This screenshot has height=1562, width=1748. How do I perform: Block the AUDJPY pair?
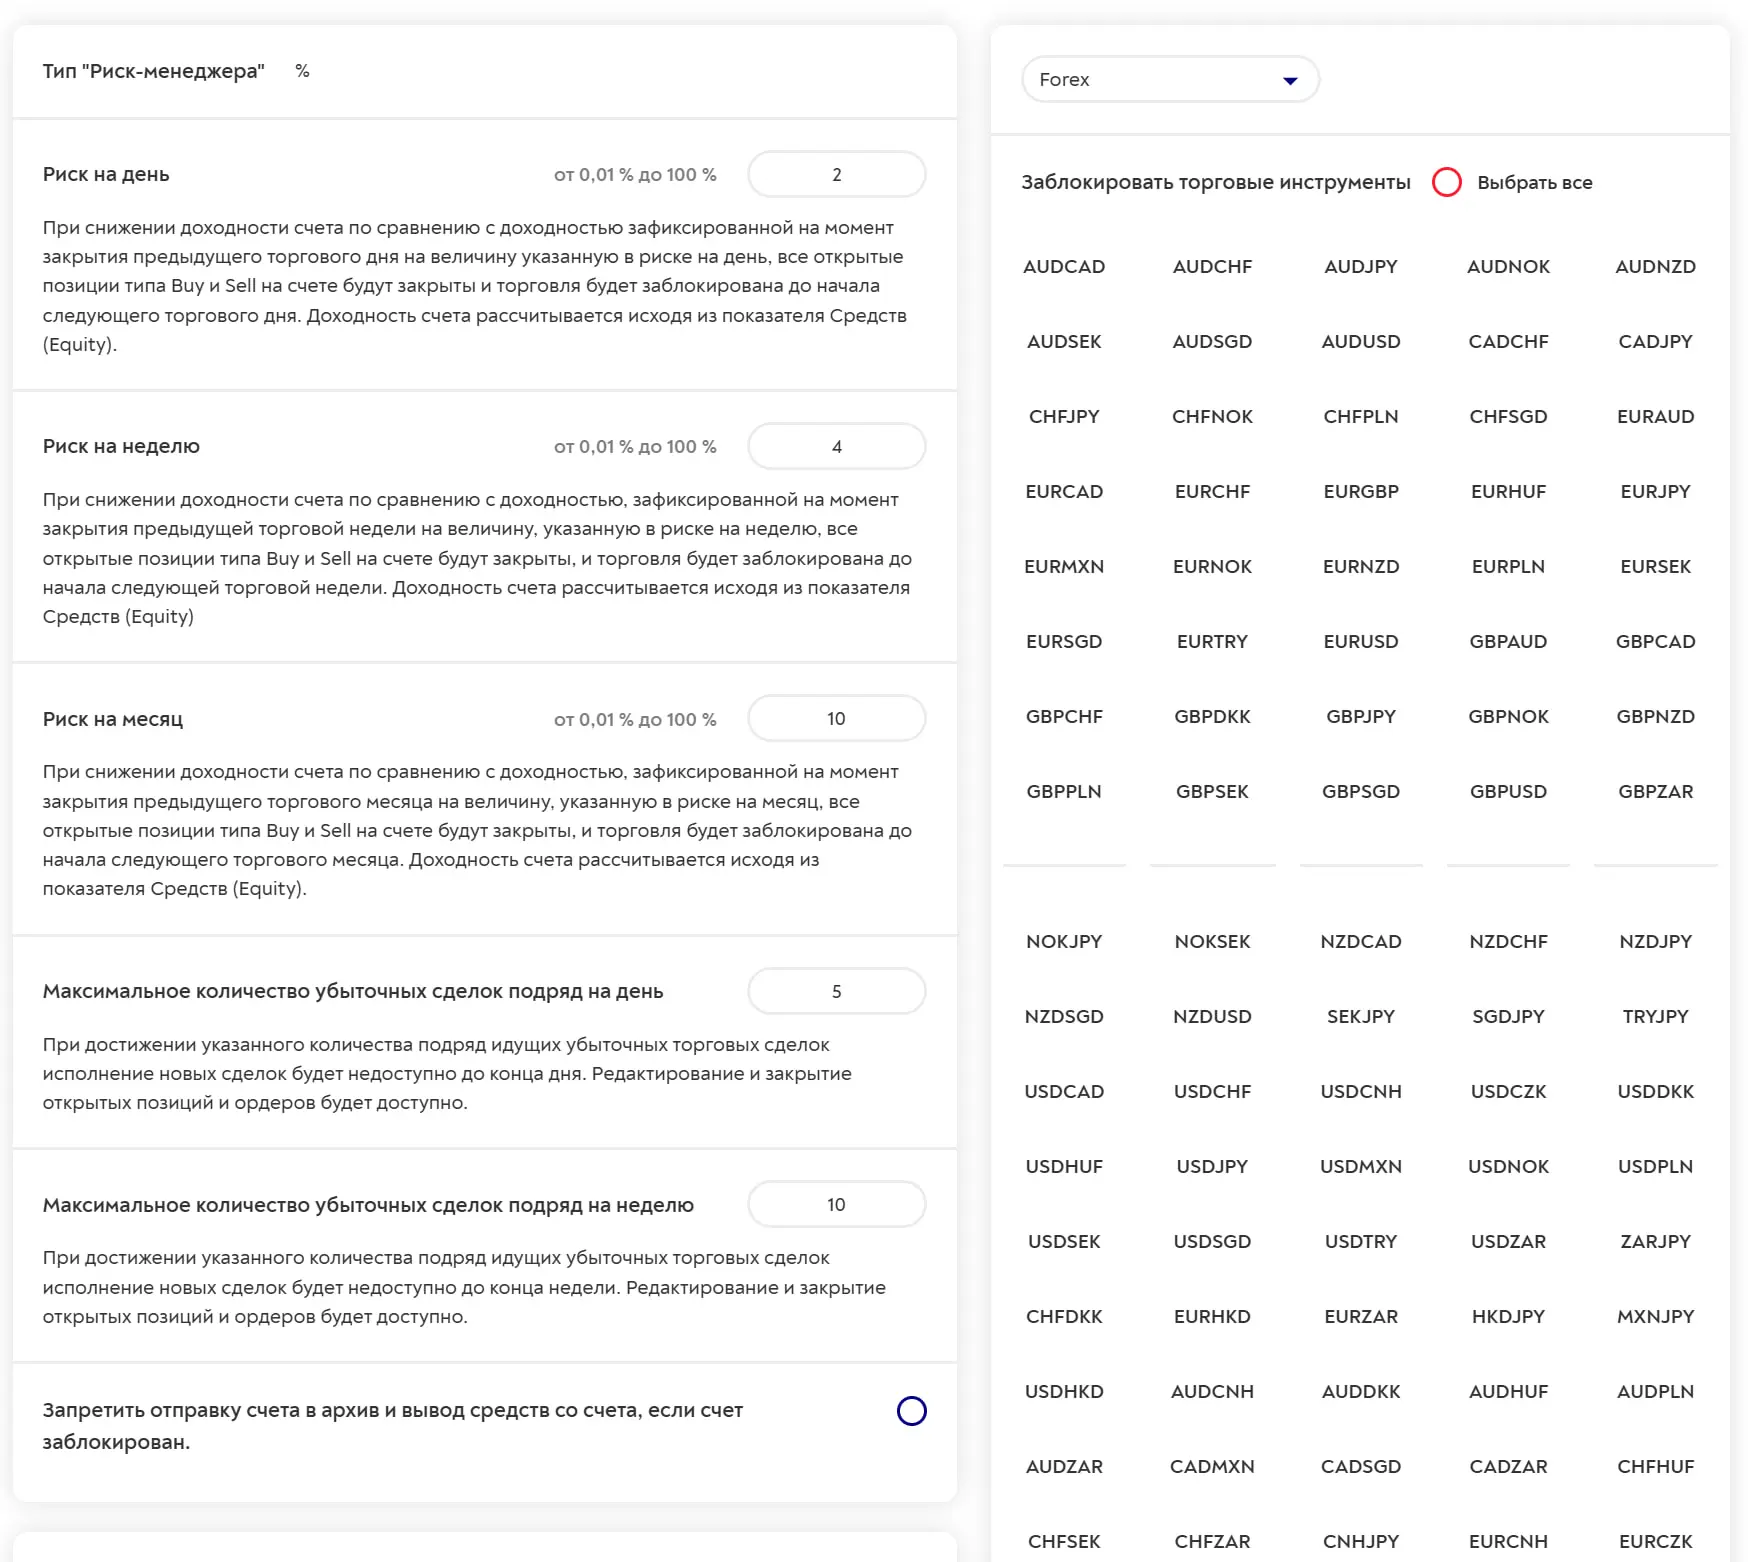1361,266
